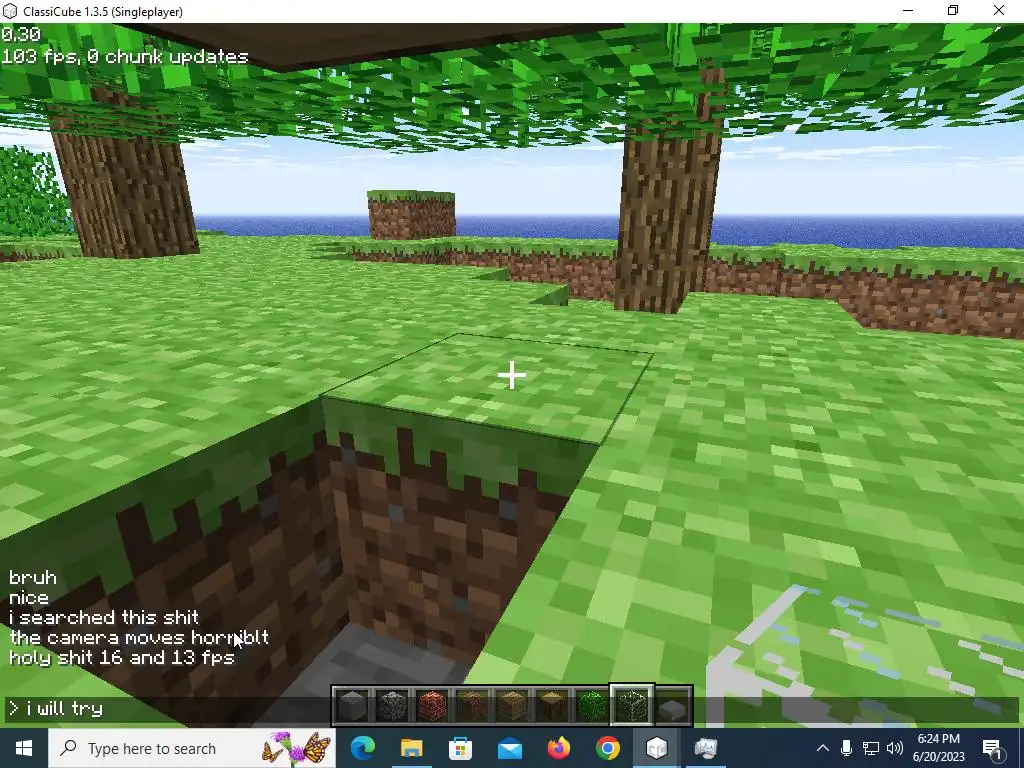The height and width of the screenshot is (768, 1024).
Task: Select the log block in the hotbar
Action: [552, 706]
